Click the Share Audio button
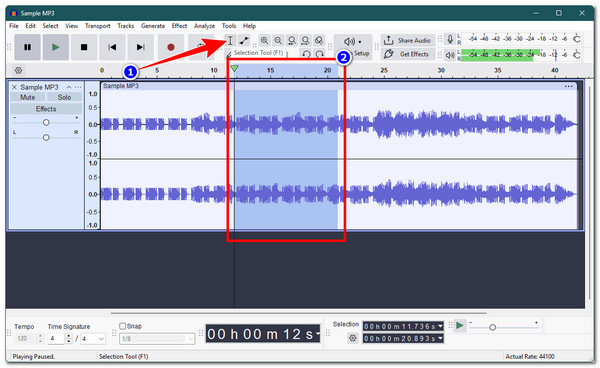Screen dimensions: 600x368 (408, 40)
